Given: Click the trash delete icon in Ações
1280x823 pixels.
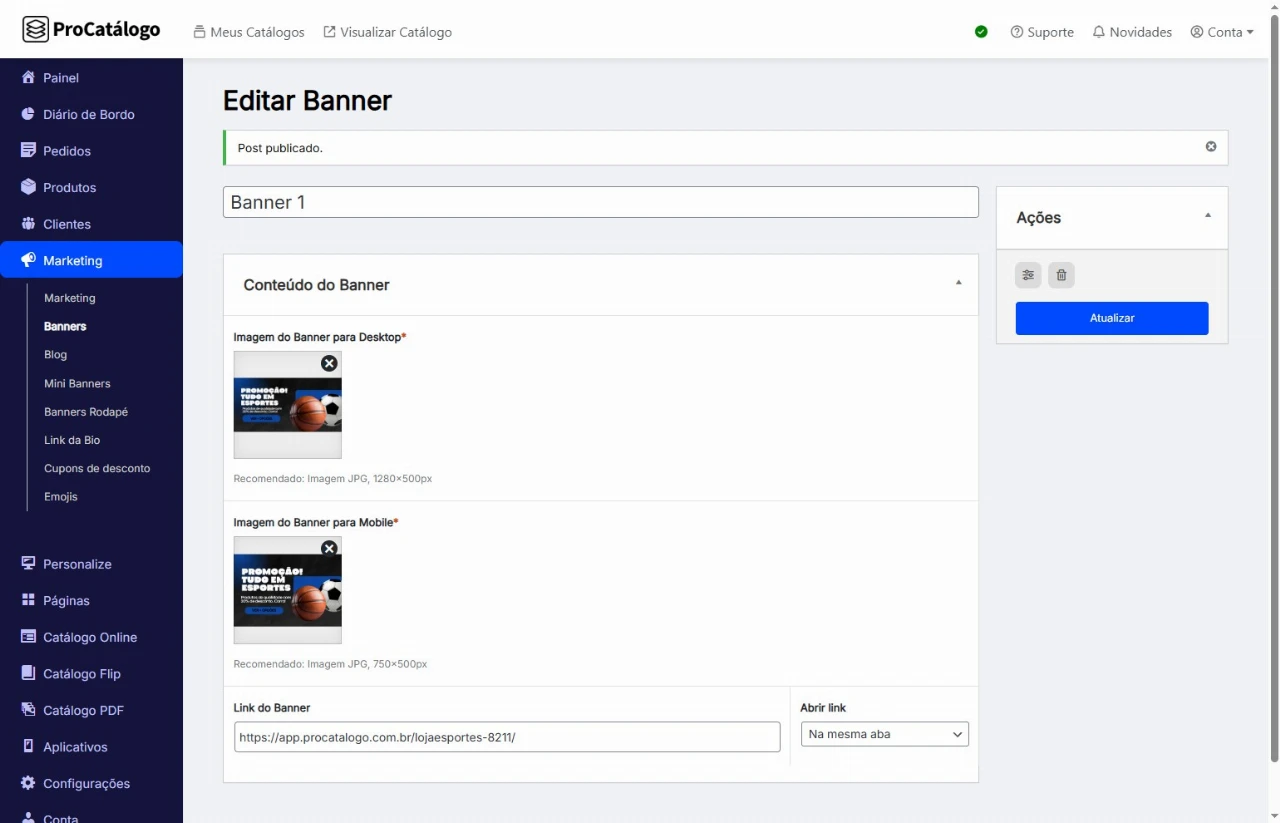Looking at the screenshot, I should [1061, 275].
